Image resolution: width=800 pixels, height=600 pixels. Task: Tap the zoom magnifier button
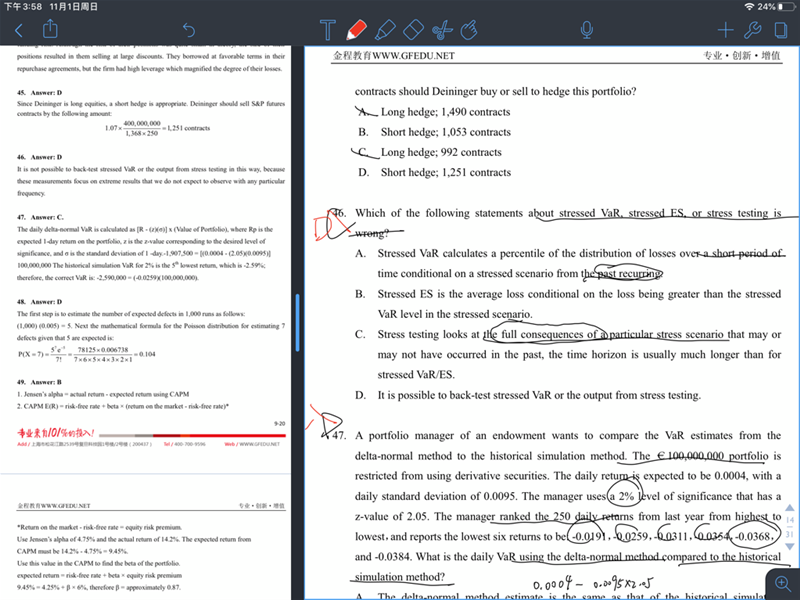[779, 582]
